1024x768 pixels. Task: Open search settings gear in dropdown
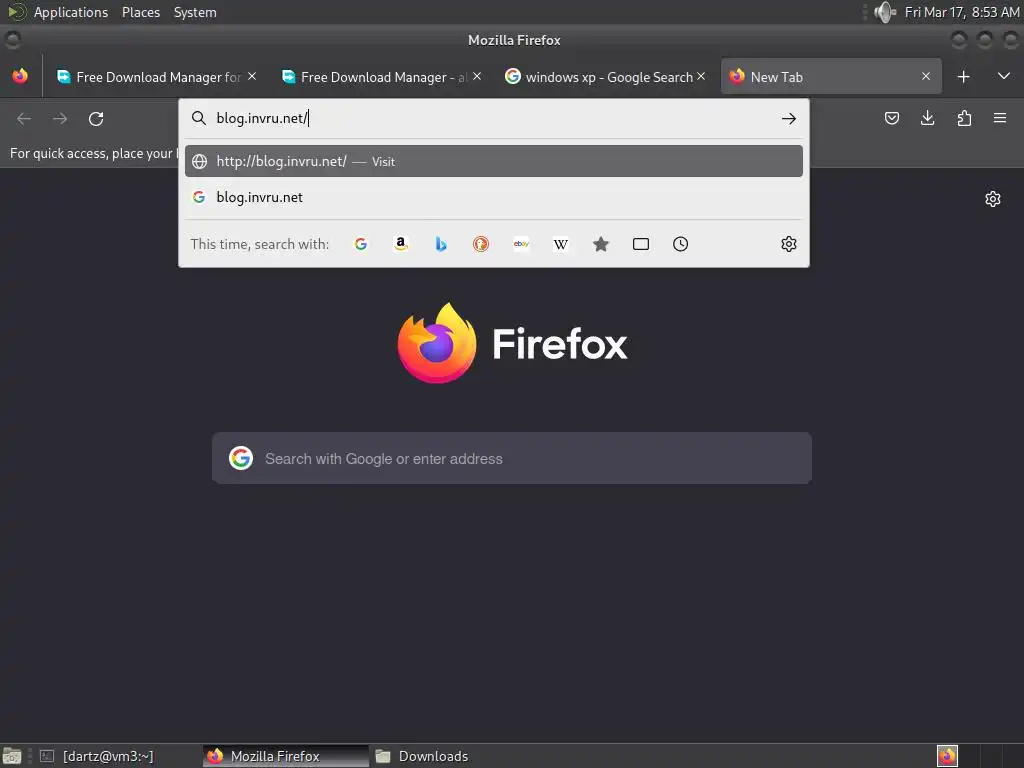click(789, 244)
